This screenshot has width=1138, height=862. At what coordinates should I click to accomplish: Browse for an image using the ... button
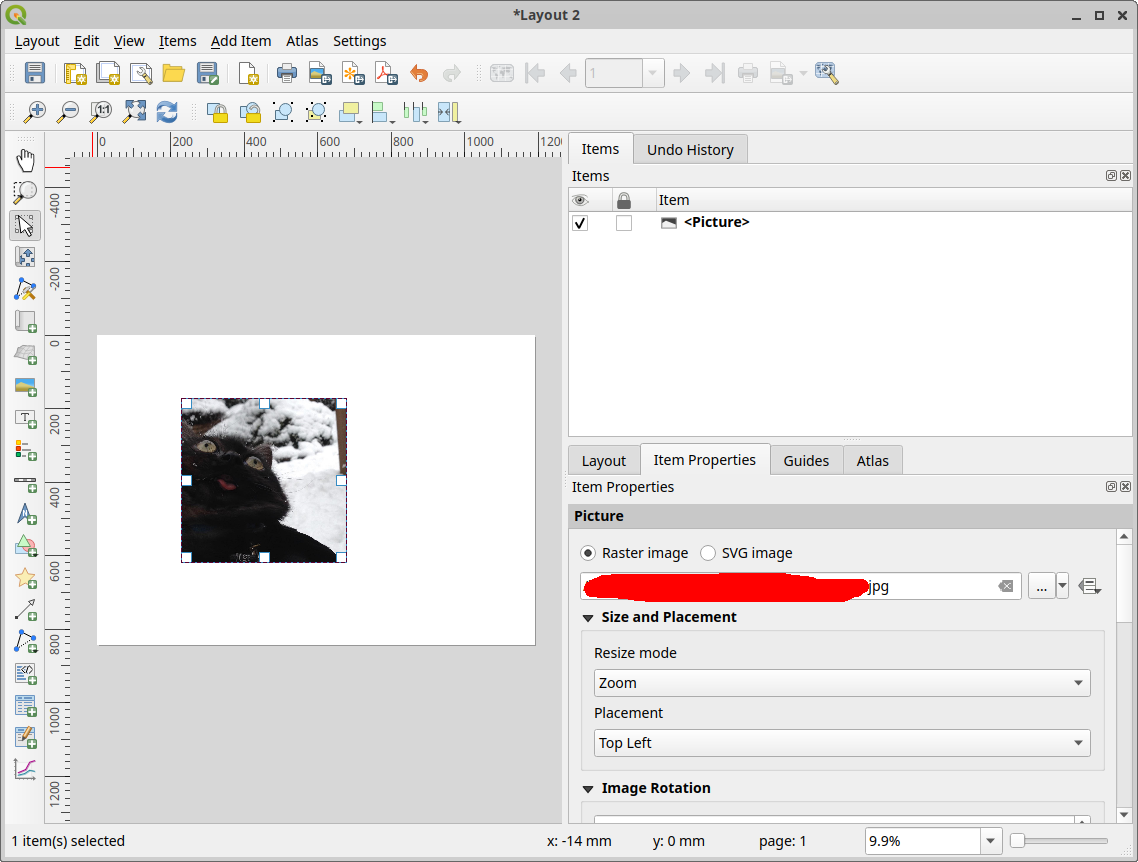coord(1041,586)
